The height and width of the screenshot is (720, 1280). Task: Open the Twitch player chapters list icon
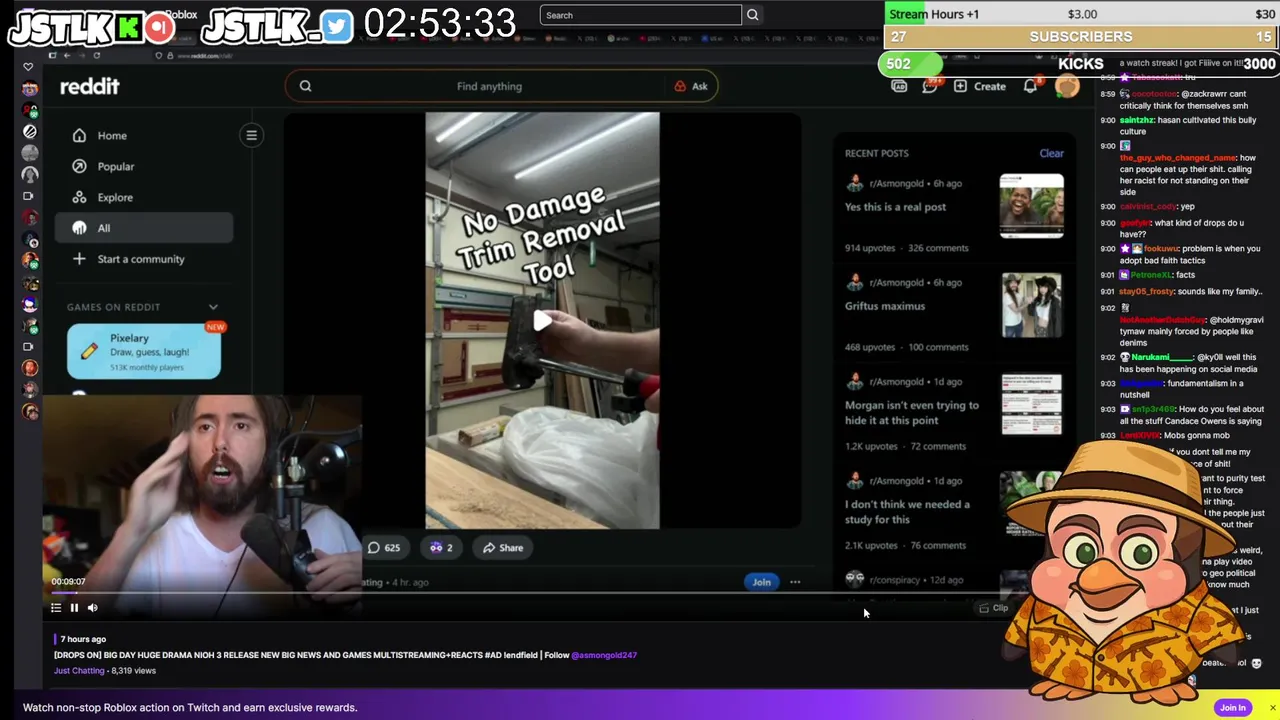(x=56, y=607)
